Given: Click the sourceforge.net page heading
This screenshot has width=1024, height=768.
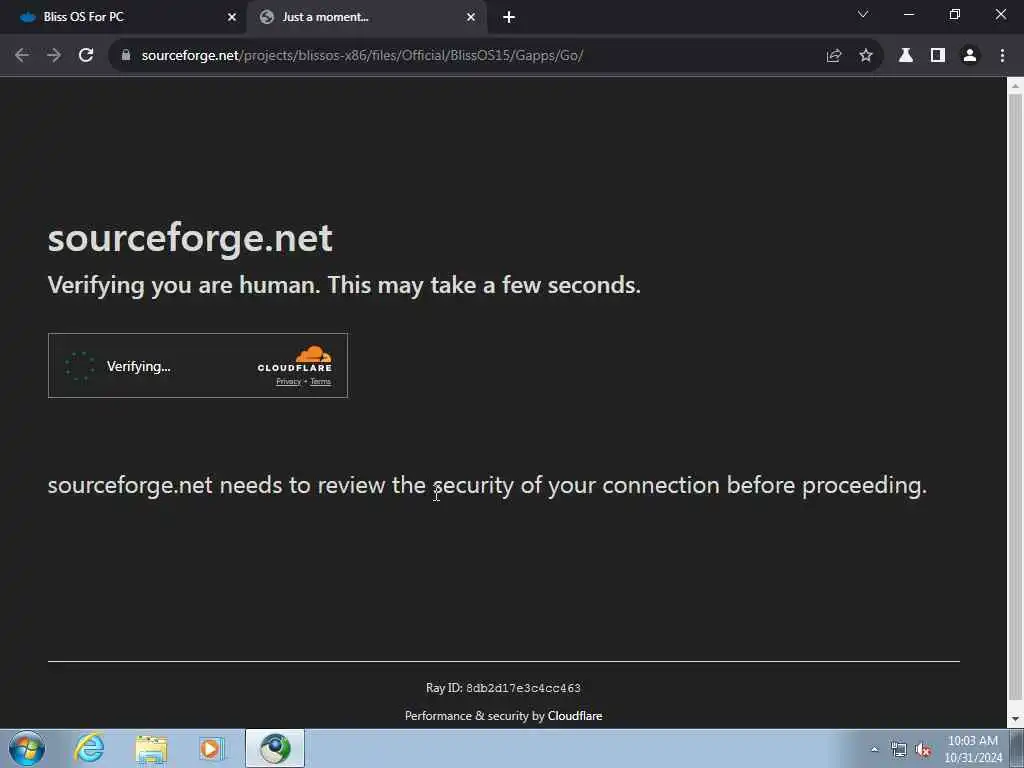Looking at the screenshot, I should pos(190,238).
